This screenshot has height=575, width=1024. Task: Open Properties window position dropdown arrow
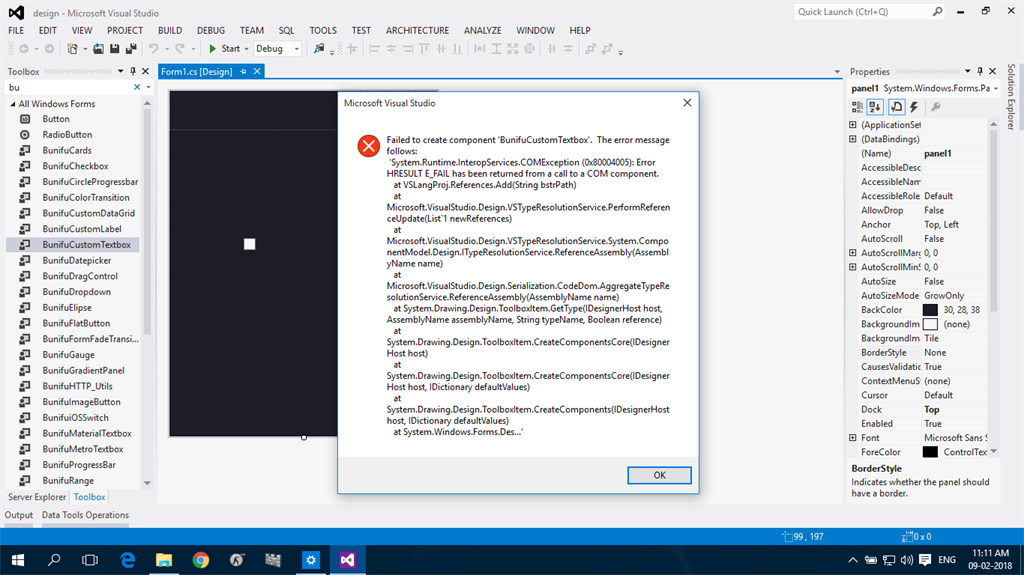[967, 71]
